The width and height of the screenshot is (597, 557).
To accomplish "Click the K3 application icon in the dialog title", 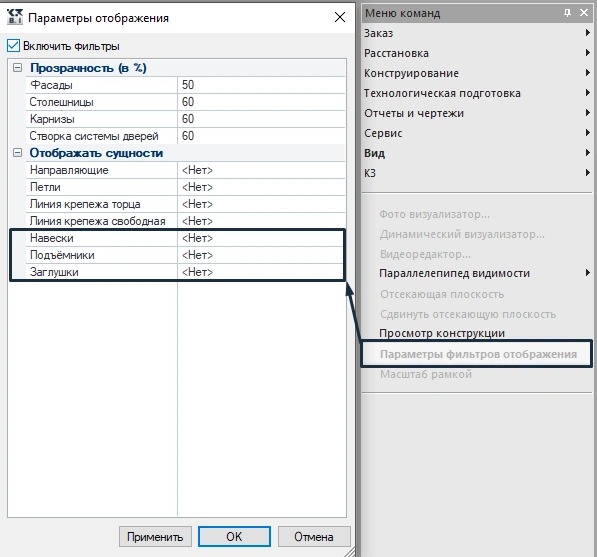I will click(15, 17).
